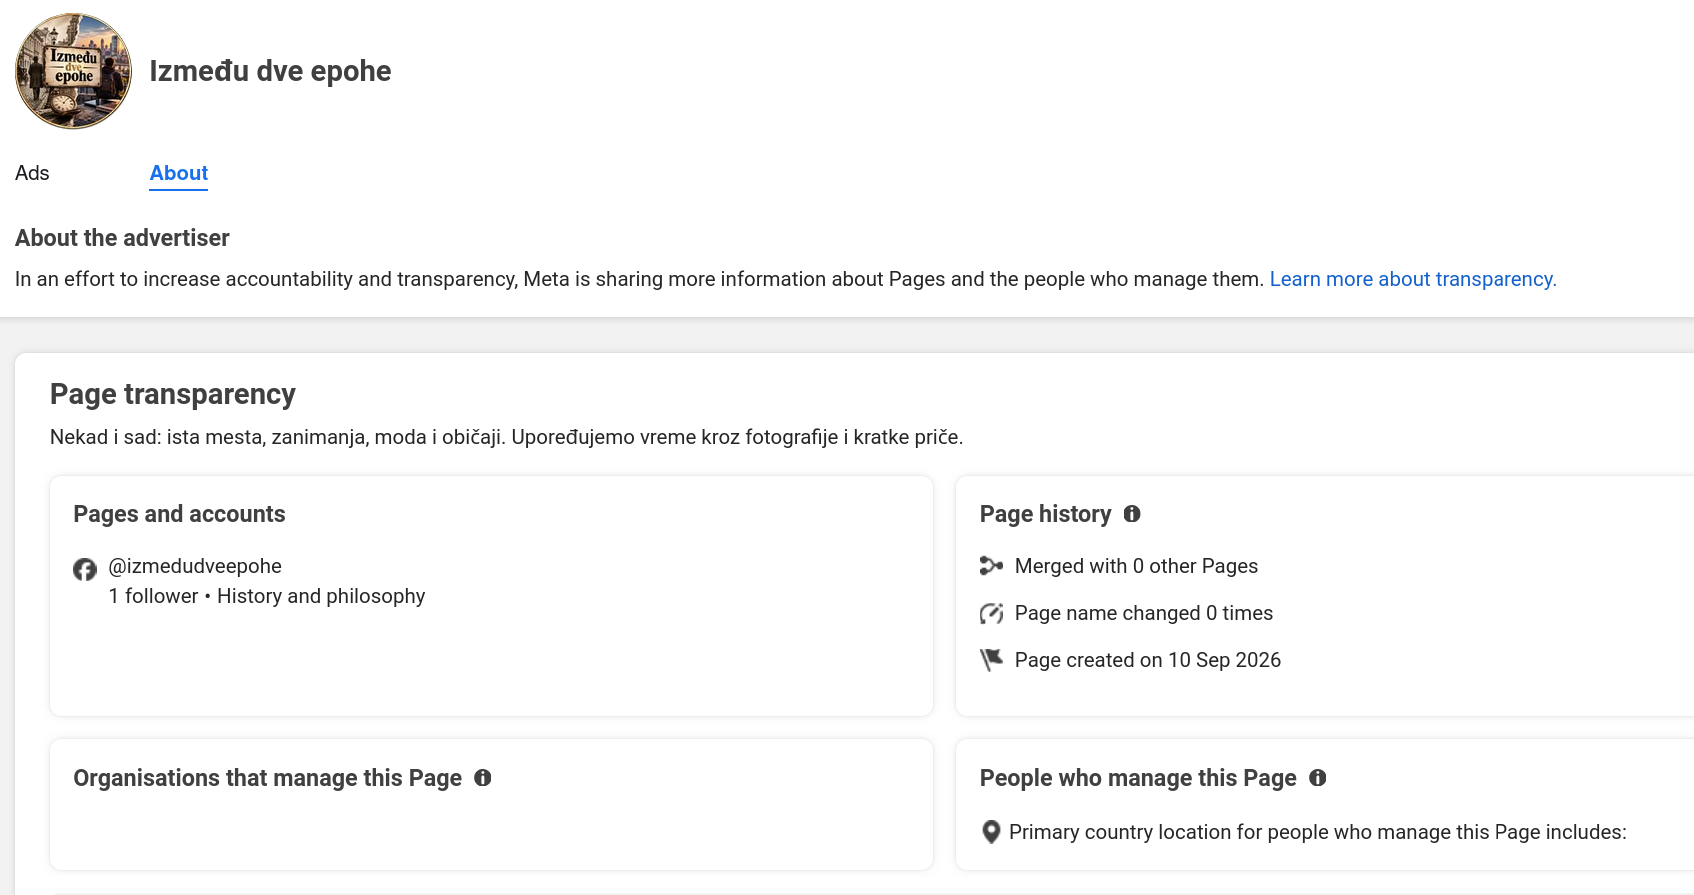This screenshot has width=1694, height=895.
Task: Click 1 follower History and philosophy text
Action: point(267,596)
